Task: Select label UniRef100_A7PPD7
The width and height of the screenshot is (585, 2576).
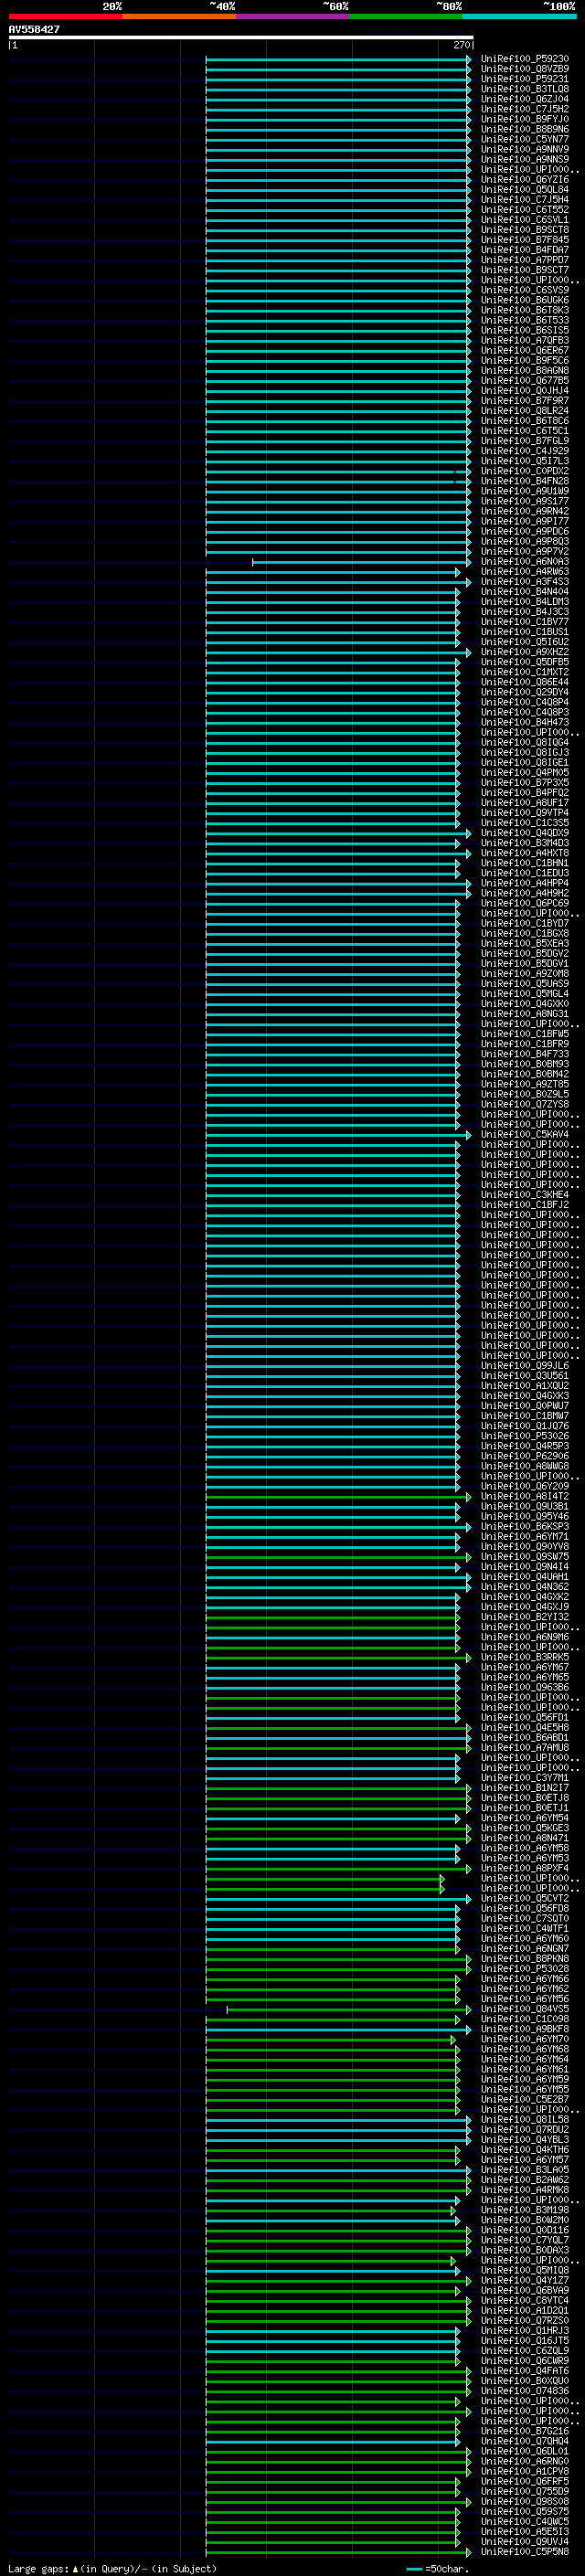Action: pos(525,260)
